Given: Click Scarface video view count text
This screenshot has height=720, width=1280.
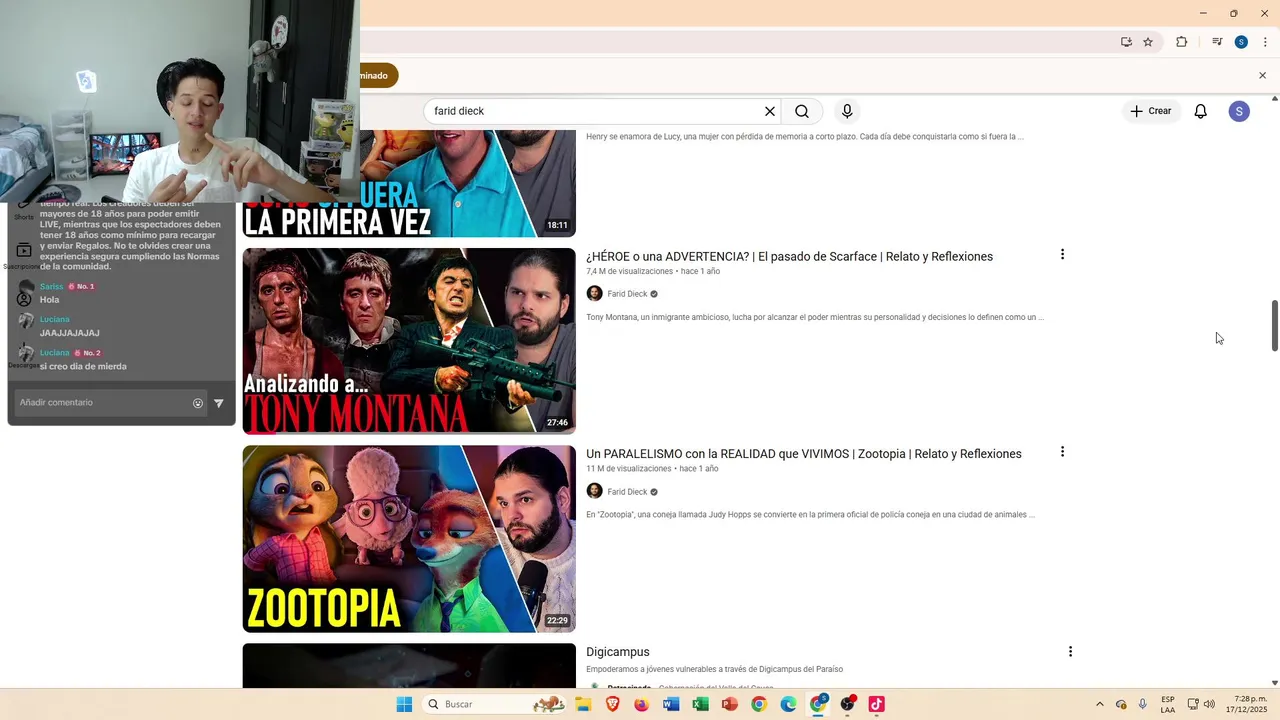Looking at the screenshot, I should click(629, 271).
